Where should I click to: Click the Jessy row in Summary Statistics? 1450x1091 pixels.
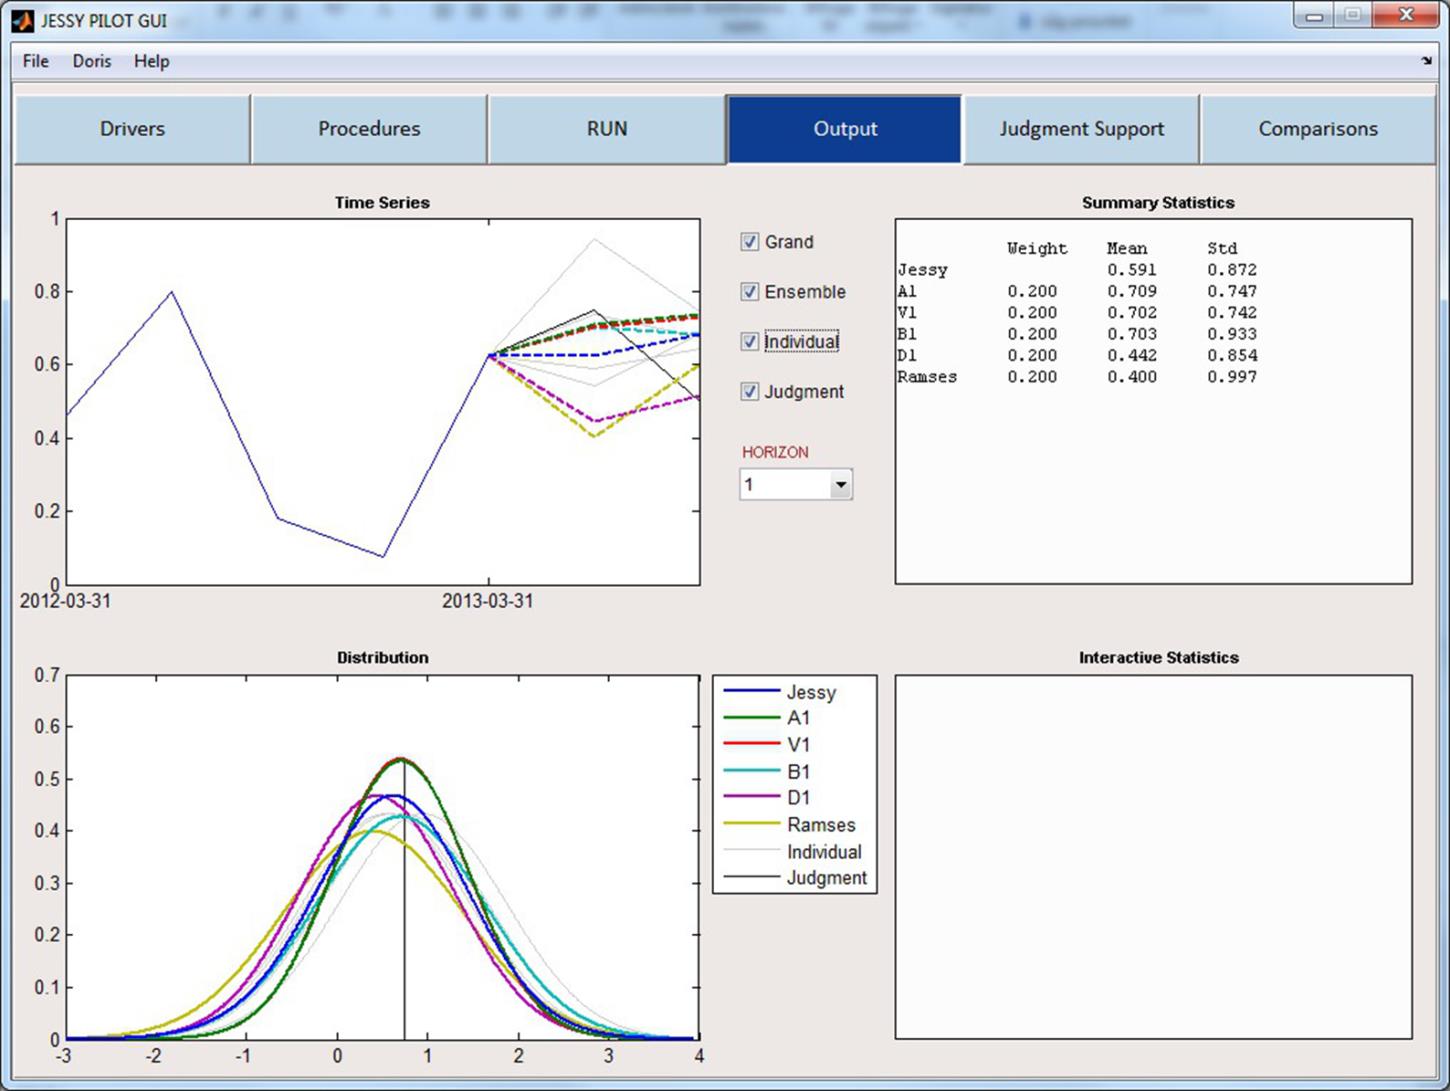tap(1077, 270)
